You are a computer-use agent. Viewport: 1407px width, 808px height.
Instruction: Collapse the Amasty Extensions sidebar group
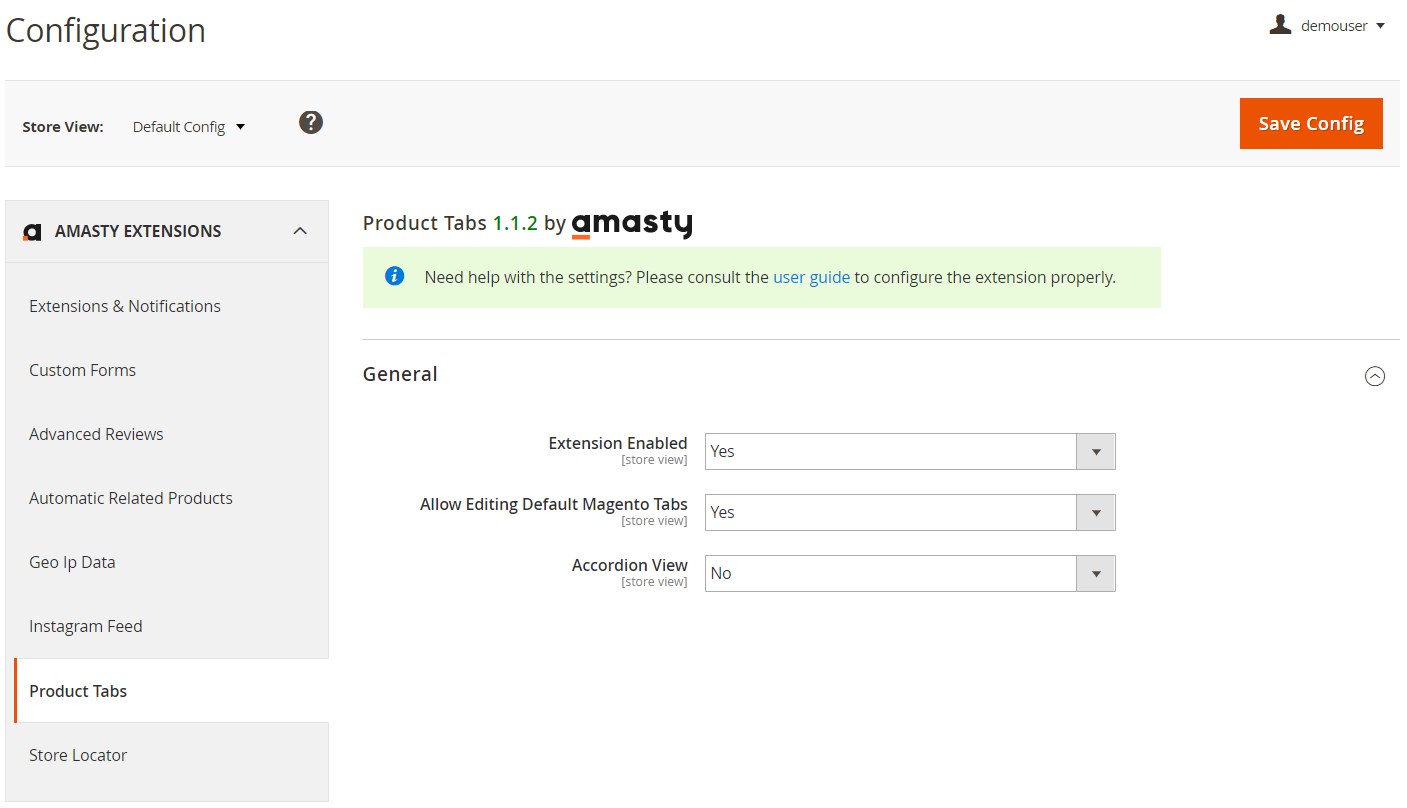[299, 231]
